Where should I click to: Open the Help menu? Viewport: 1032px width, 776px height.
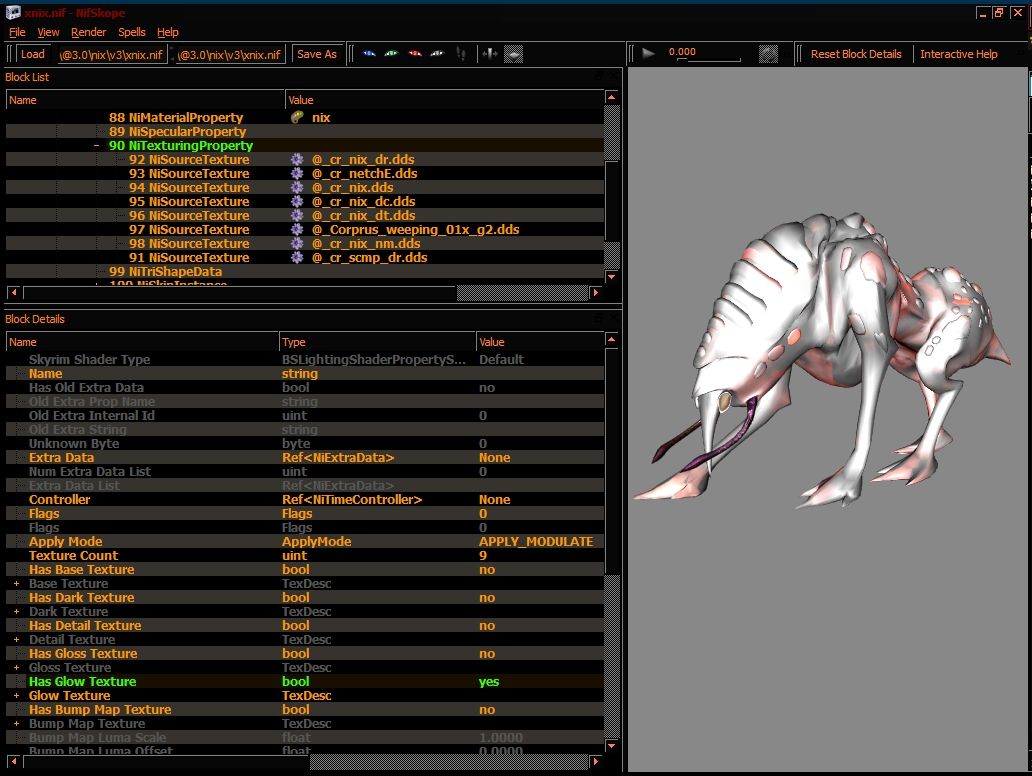click(168, 32)
